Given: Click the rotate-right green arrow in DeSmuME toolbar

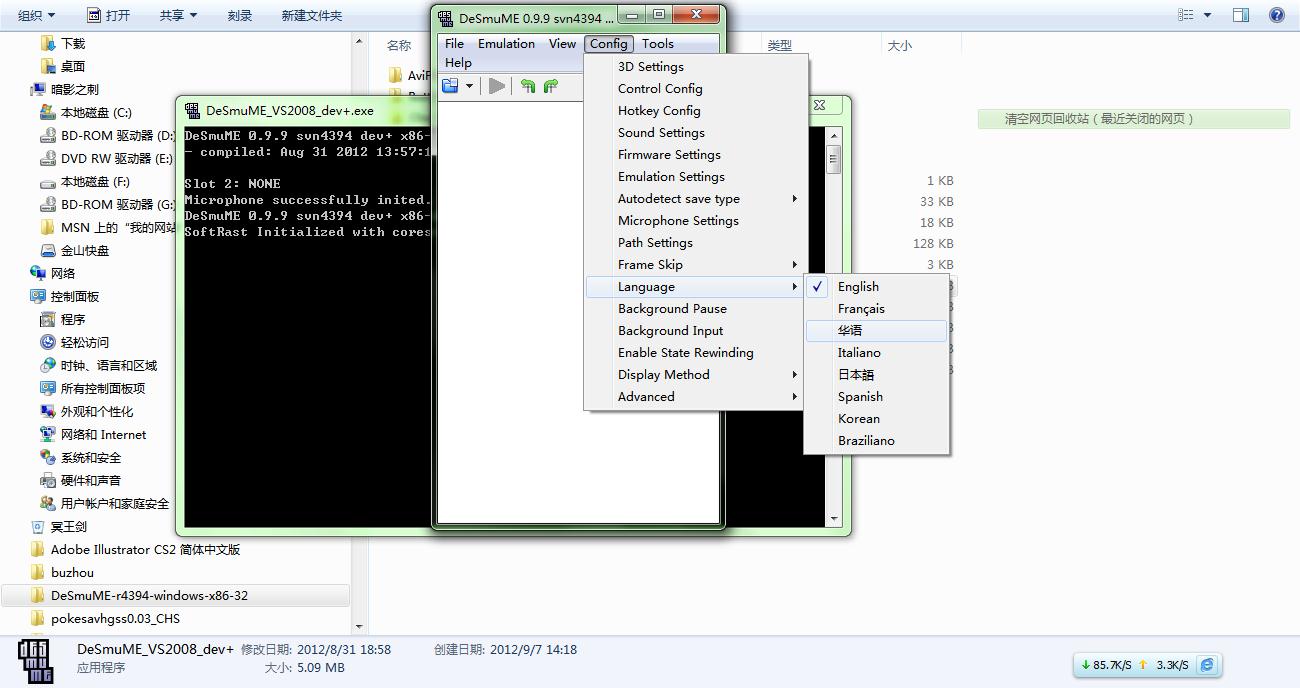Looking at the screenshot, I should 550,86.
